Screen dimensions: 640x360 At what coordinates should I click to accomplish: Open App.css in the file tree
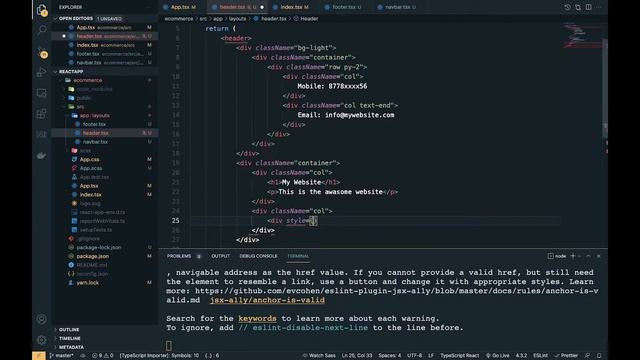click(89, 159)
